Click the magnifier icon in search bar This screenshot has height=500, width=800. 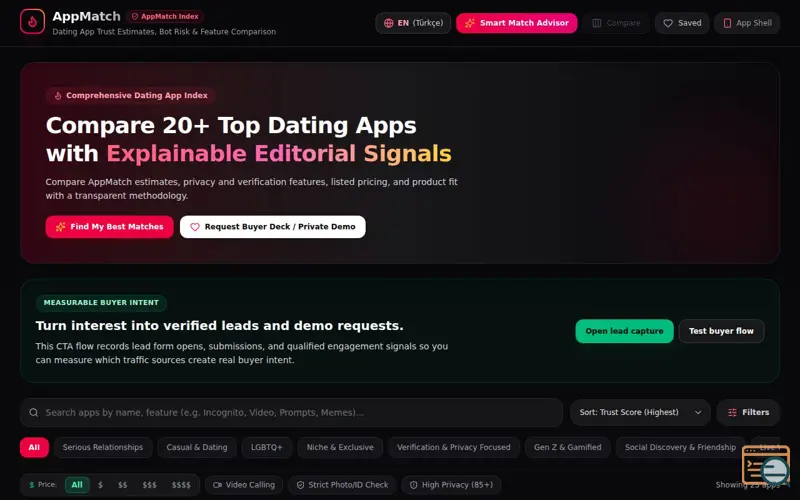point(34,412)
